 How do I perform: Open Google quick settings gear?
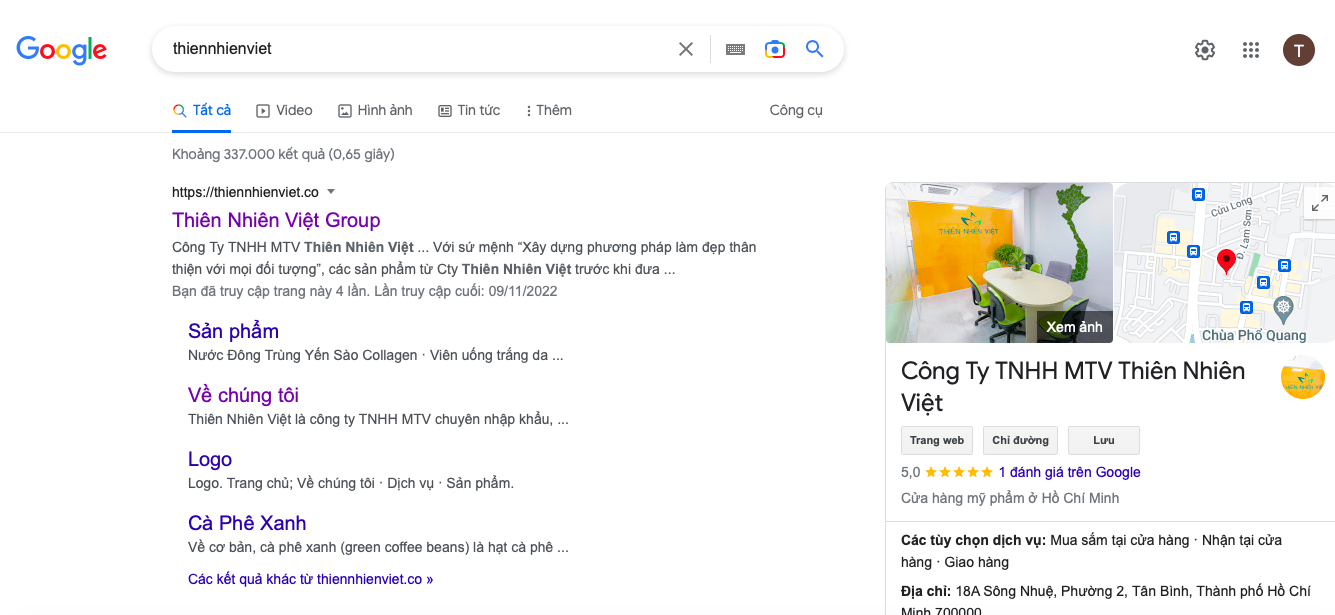click(x=1204, y=49)
